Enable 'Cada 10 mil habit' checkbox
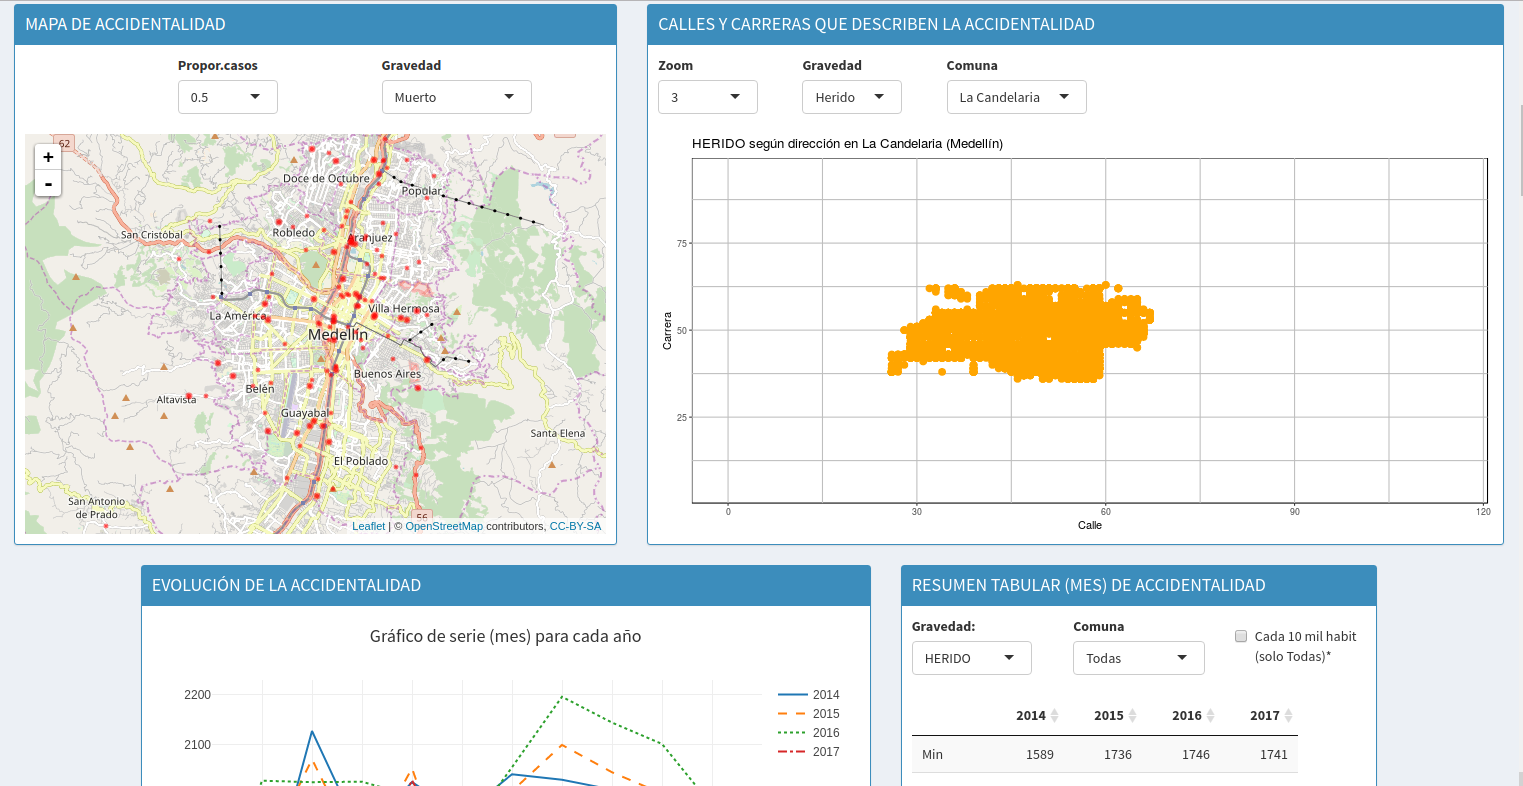 click(x=1241, y=636)
